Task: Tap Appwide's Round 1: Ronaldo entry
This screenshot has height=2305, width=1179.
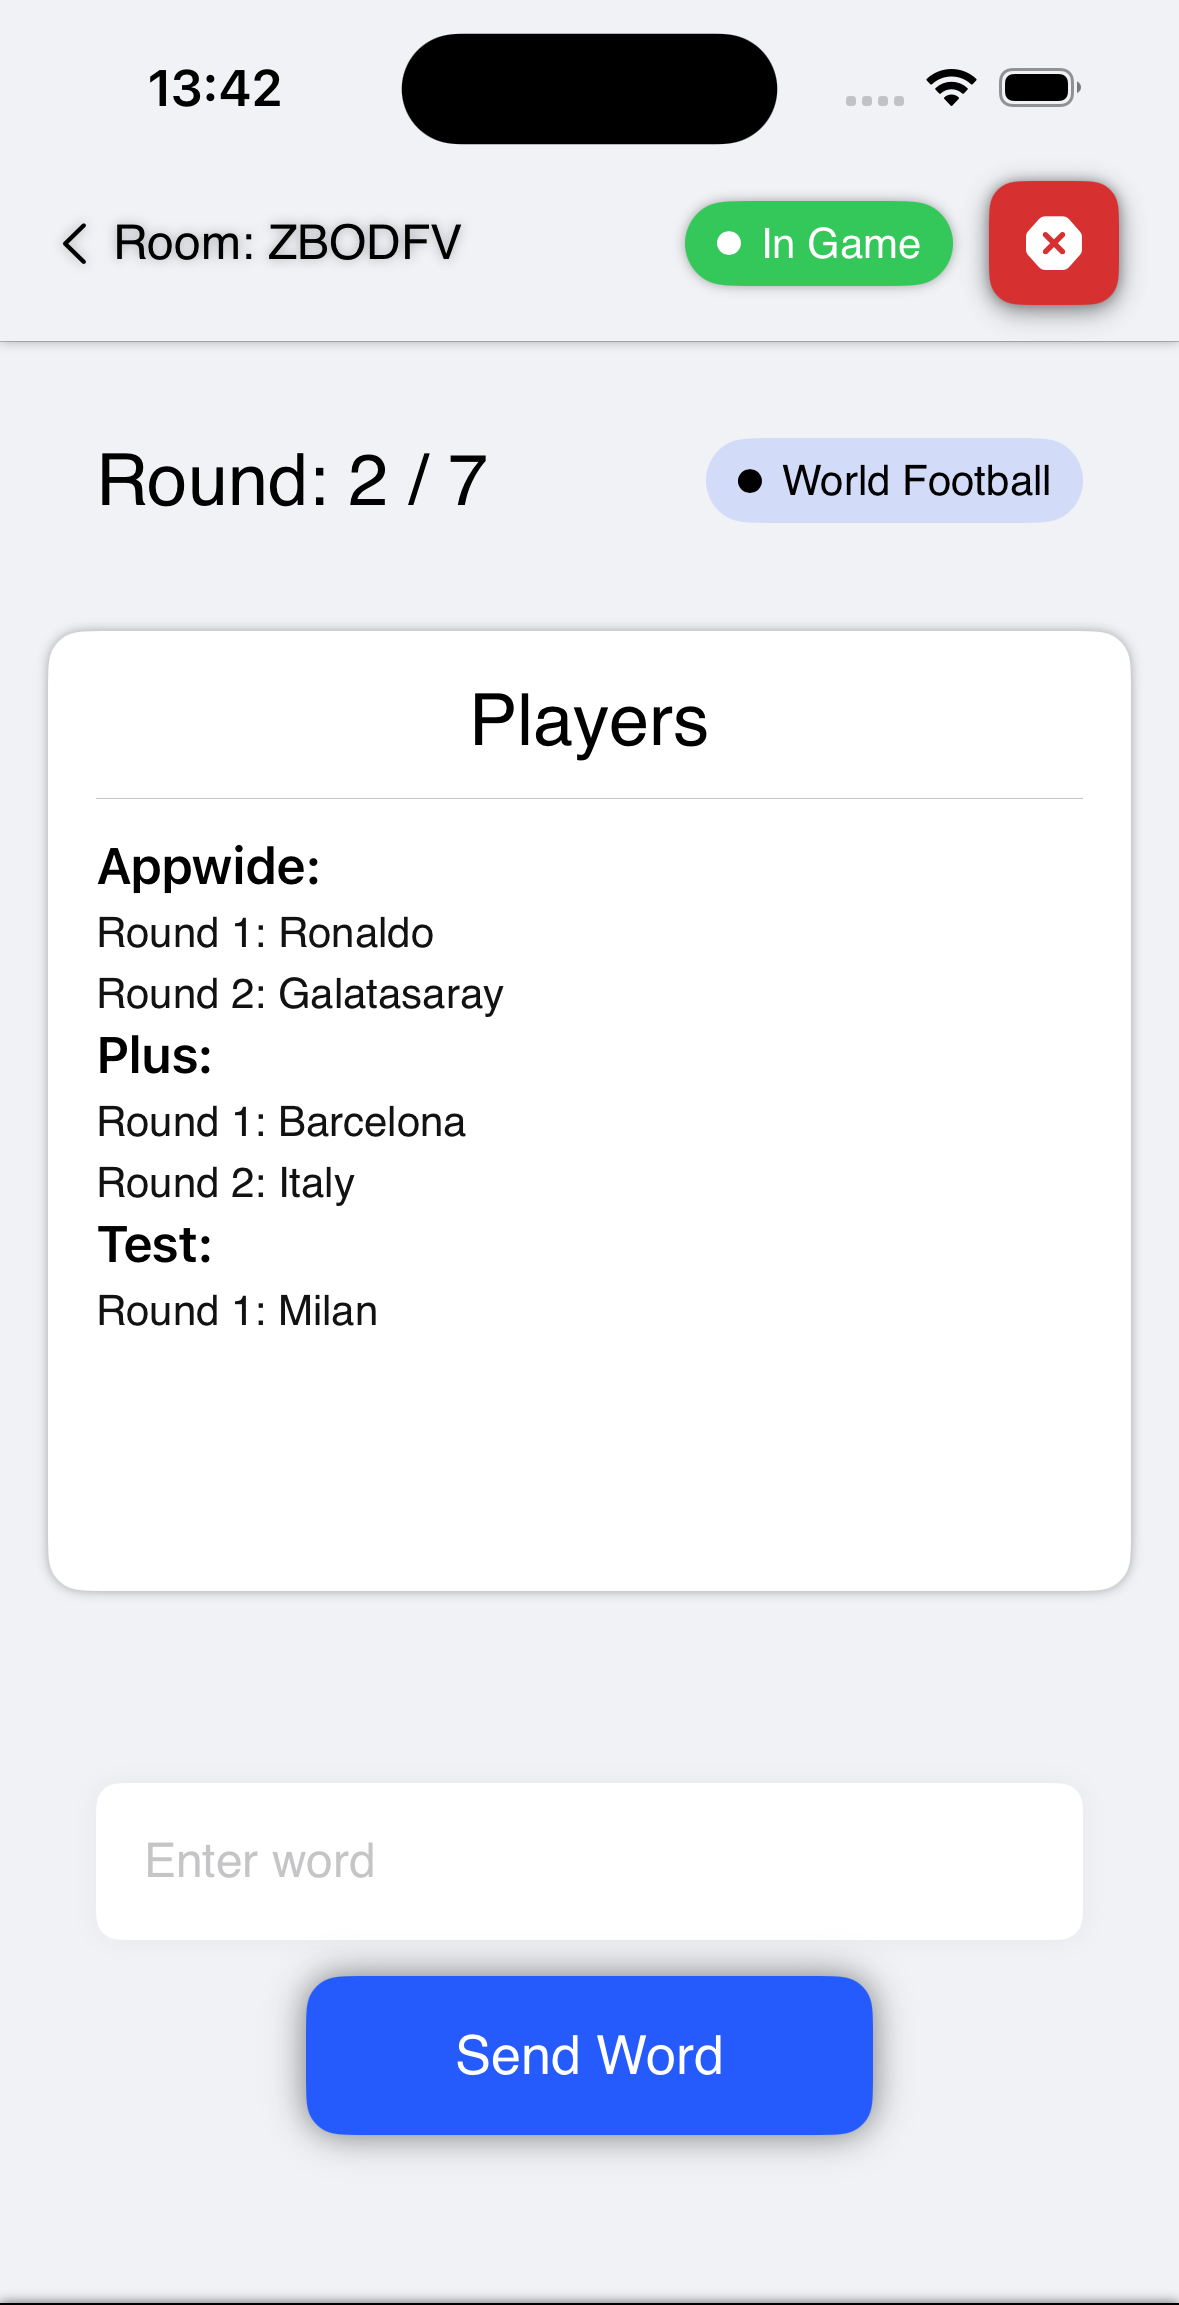Action: [x=265, y=933]
